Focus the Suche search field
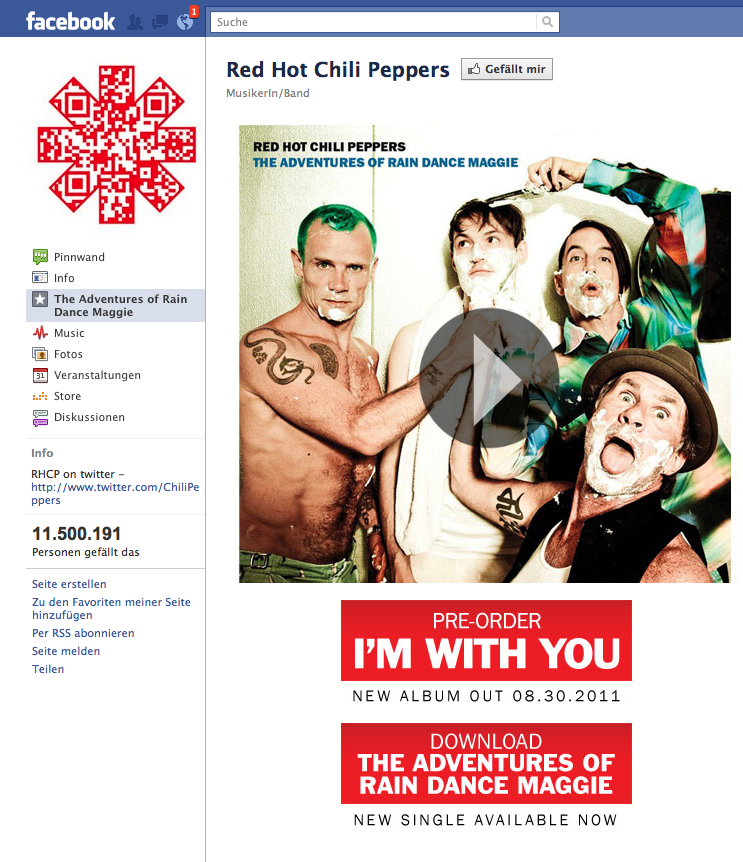Image resolution: width=743 pixels, height=862 pixels. point(374,22)
